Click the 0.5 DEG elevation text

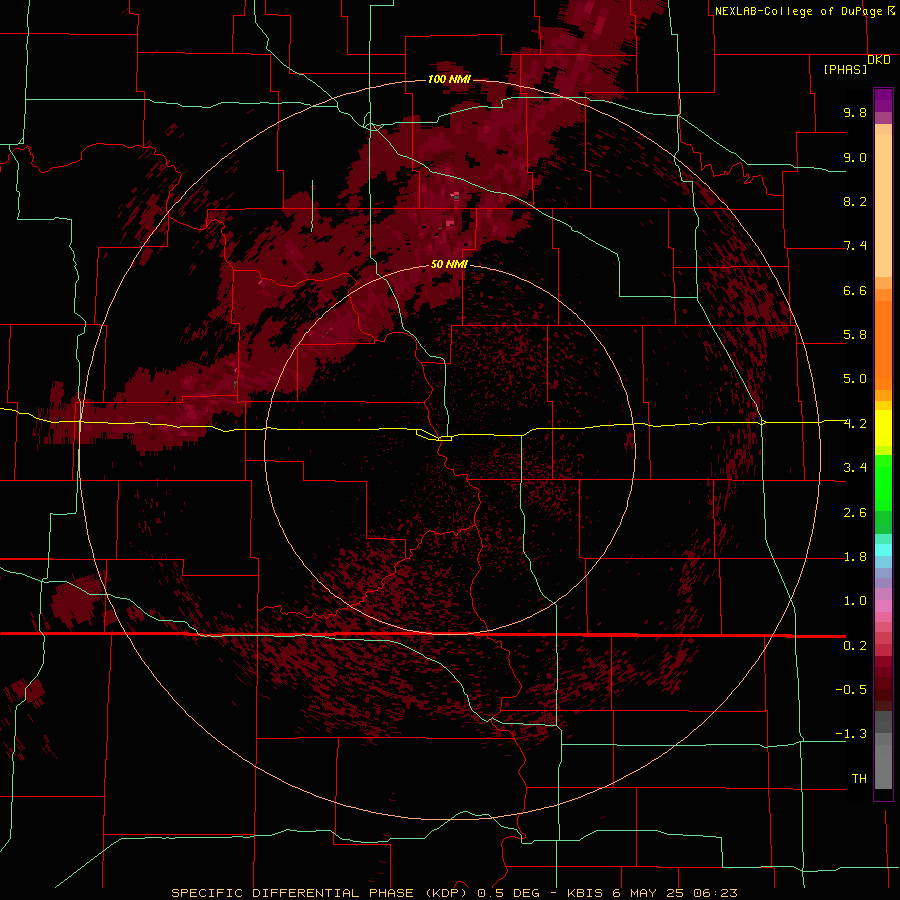point(508,893)
